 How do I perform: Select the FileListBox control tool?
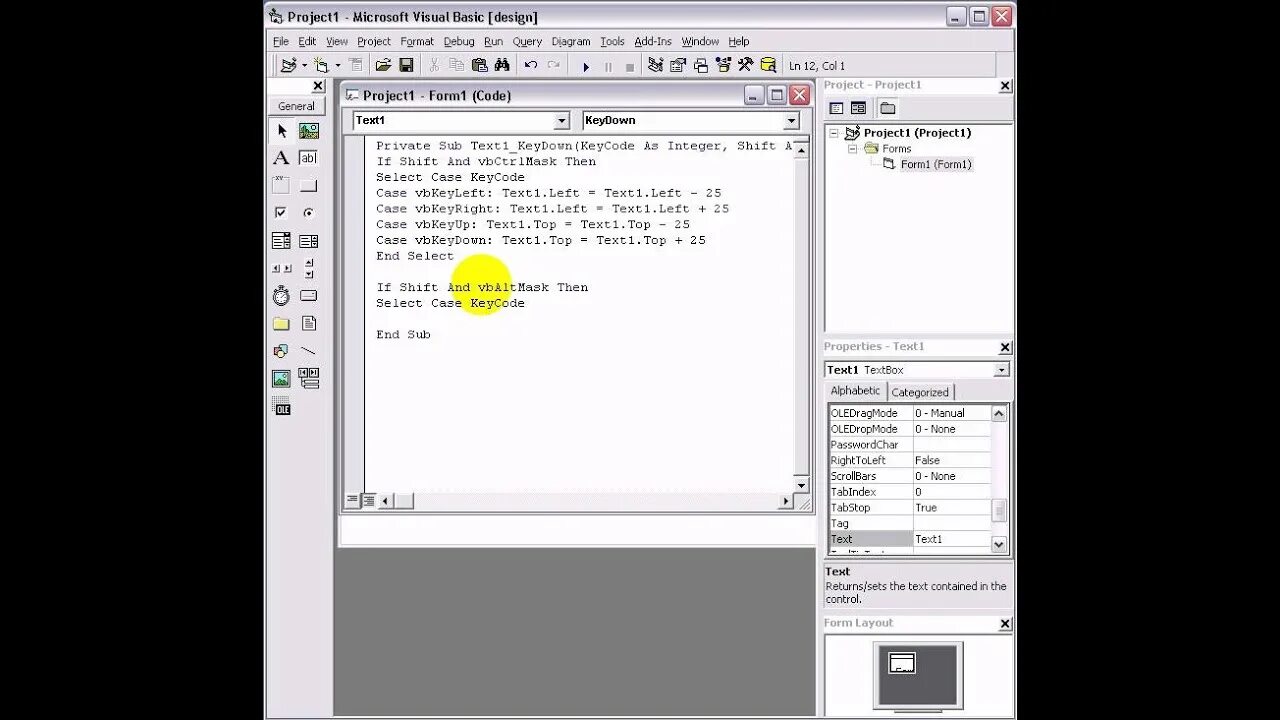tap(309, 324)
